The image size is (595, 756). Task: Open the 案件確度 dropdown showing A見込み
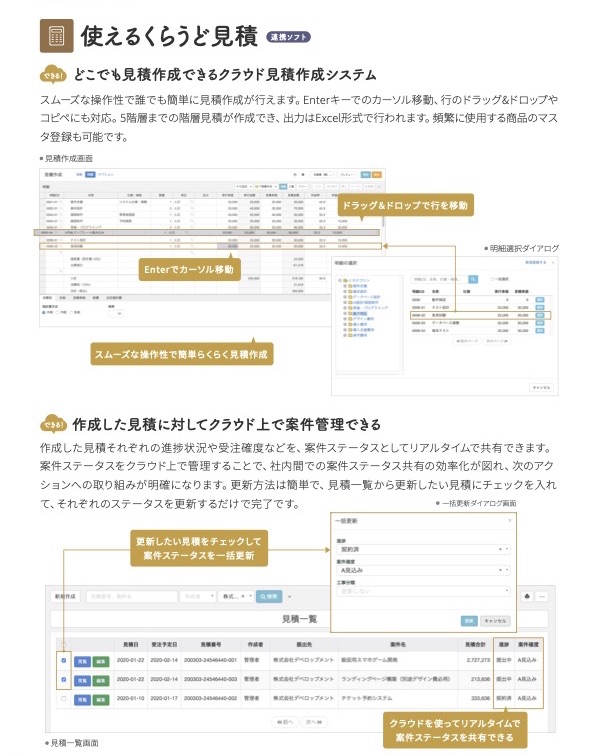coord(423,570)
